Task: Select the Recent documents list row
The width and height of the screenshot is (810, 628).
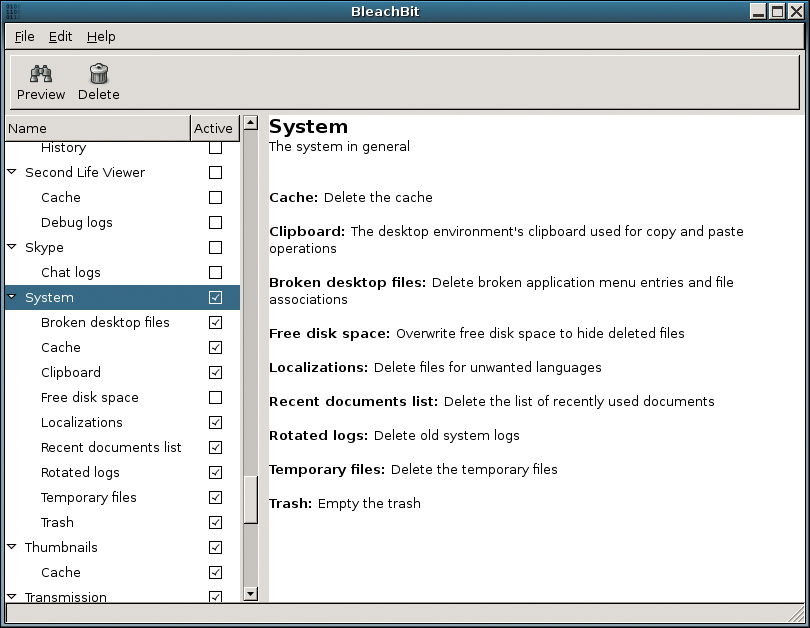Action: coord(122,447)
